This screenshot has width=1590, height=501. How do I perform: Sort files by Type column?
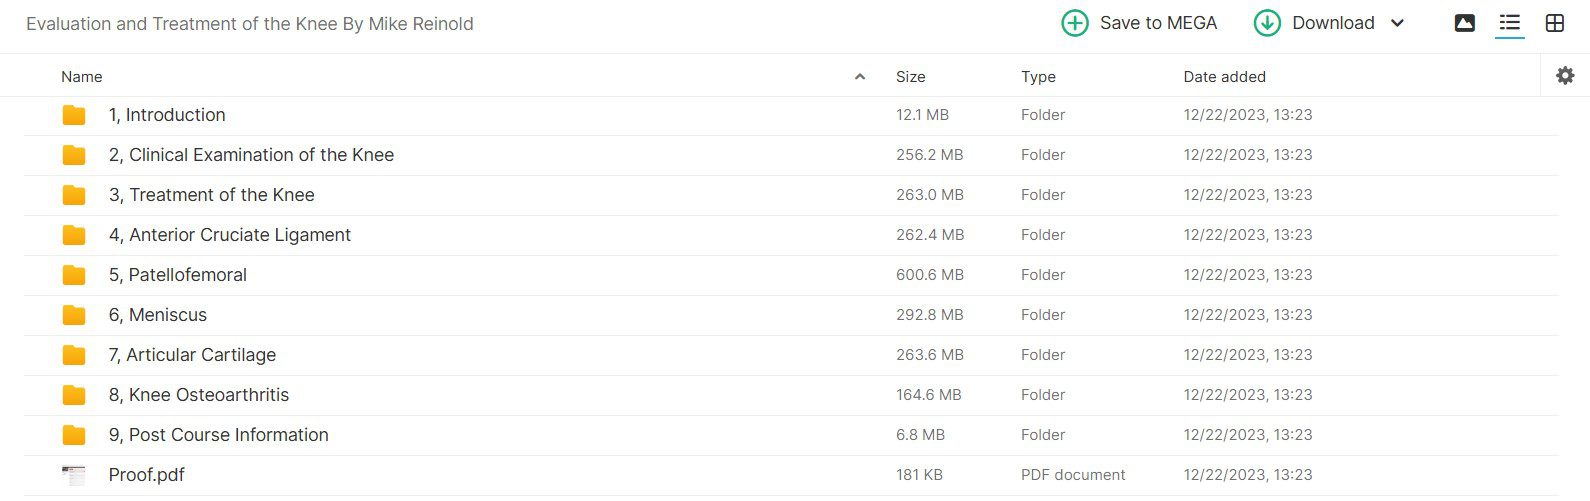[1038, 77]
